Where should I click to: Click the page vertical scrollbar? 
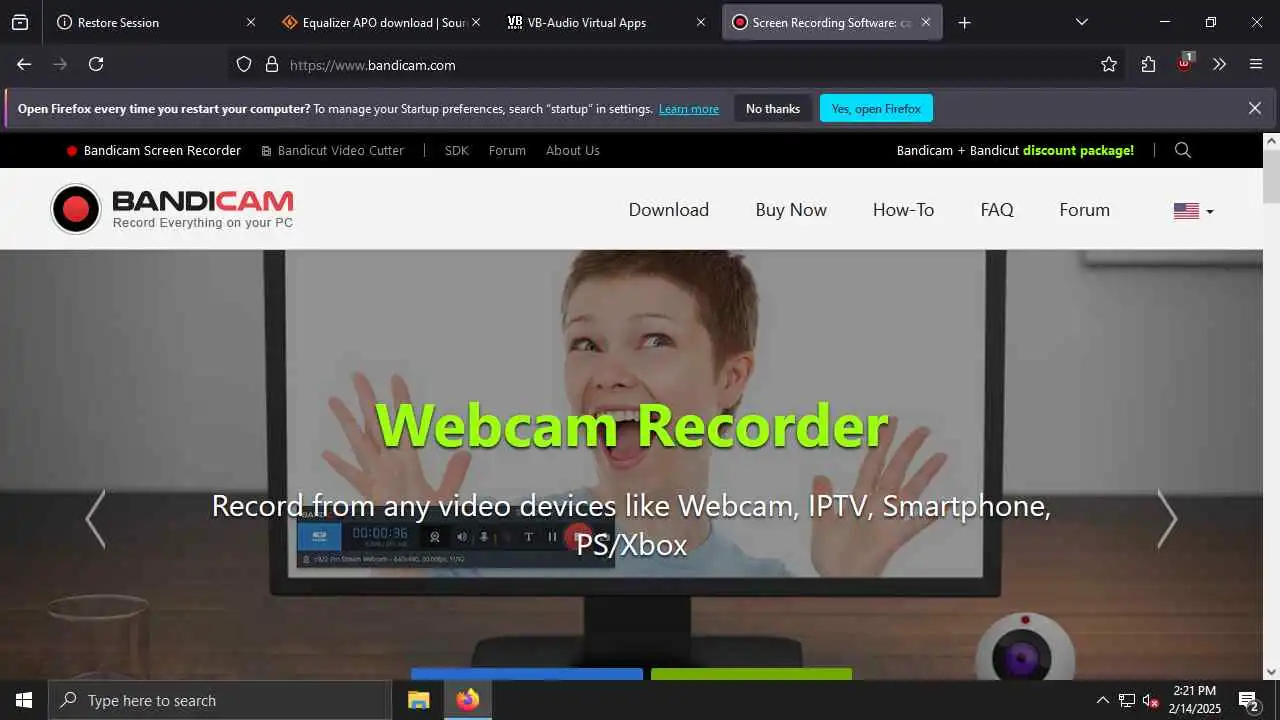(1271, 406)
